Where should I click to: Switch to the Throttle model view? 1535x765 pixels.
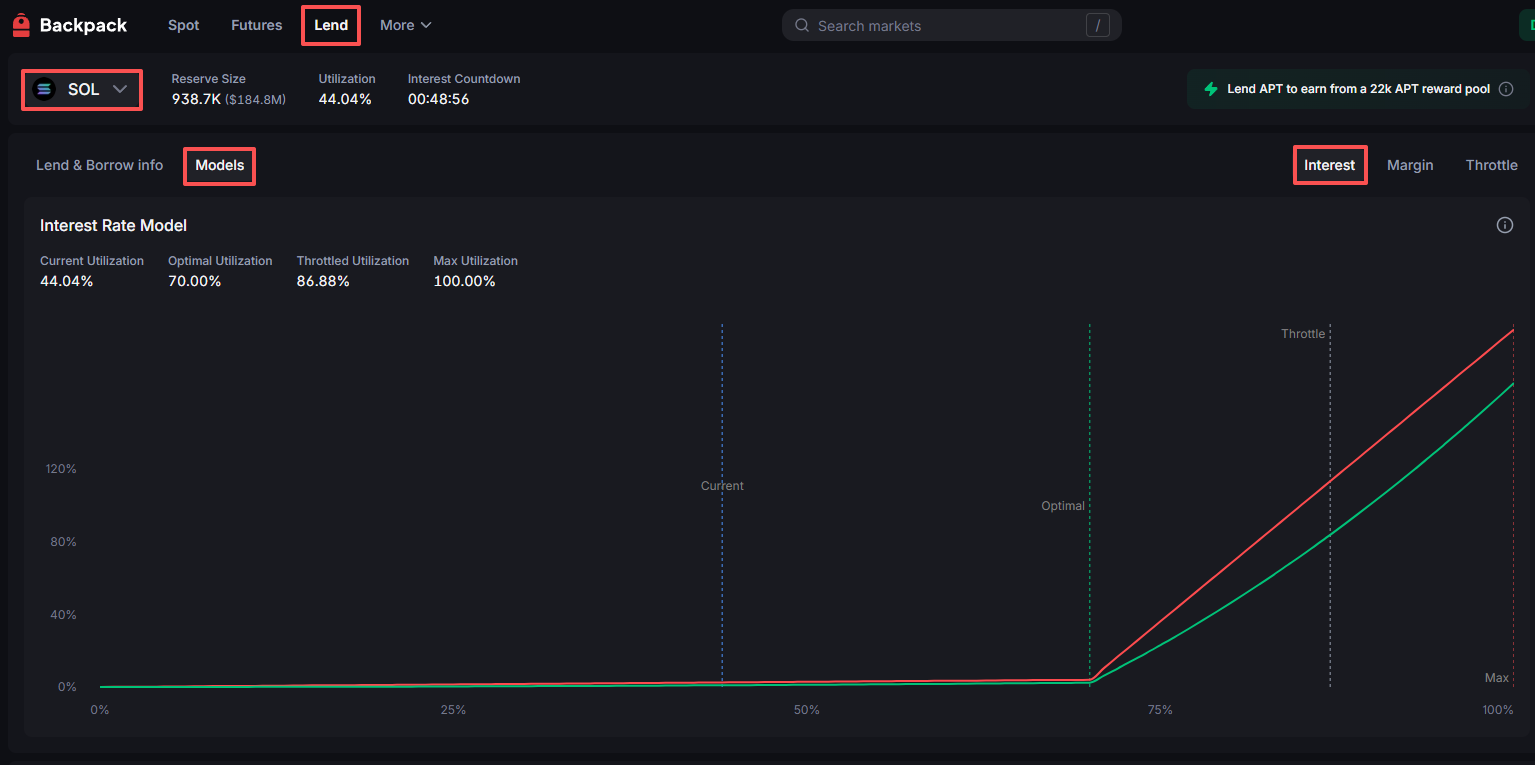(x=1491, y=165)
